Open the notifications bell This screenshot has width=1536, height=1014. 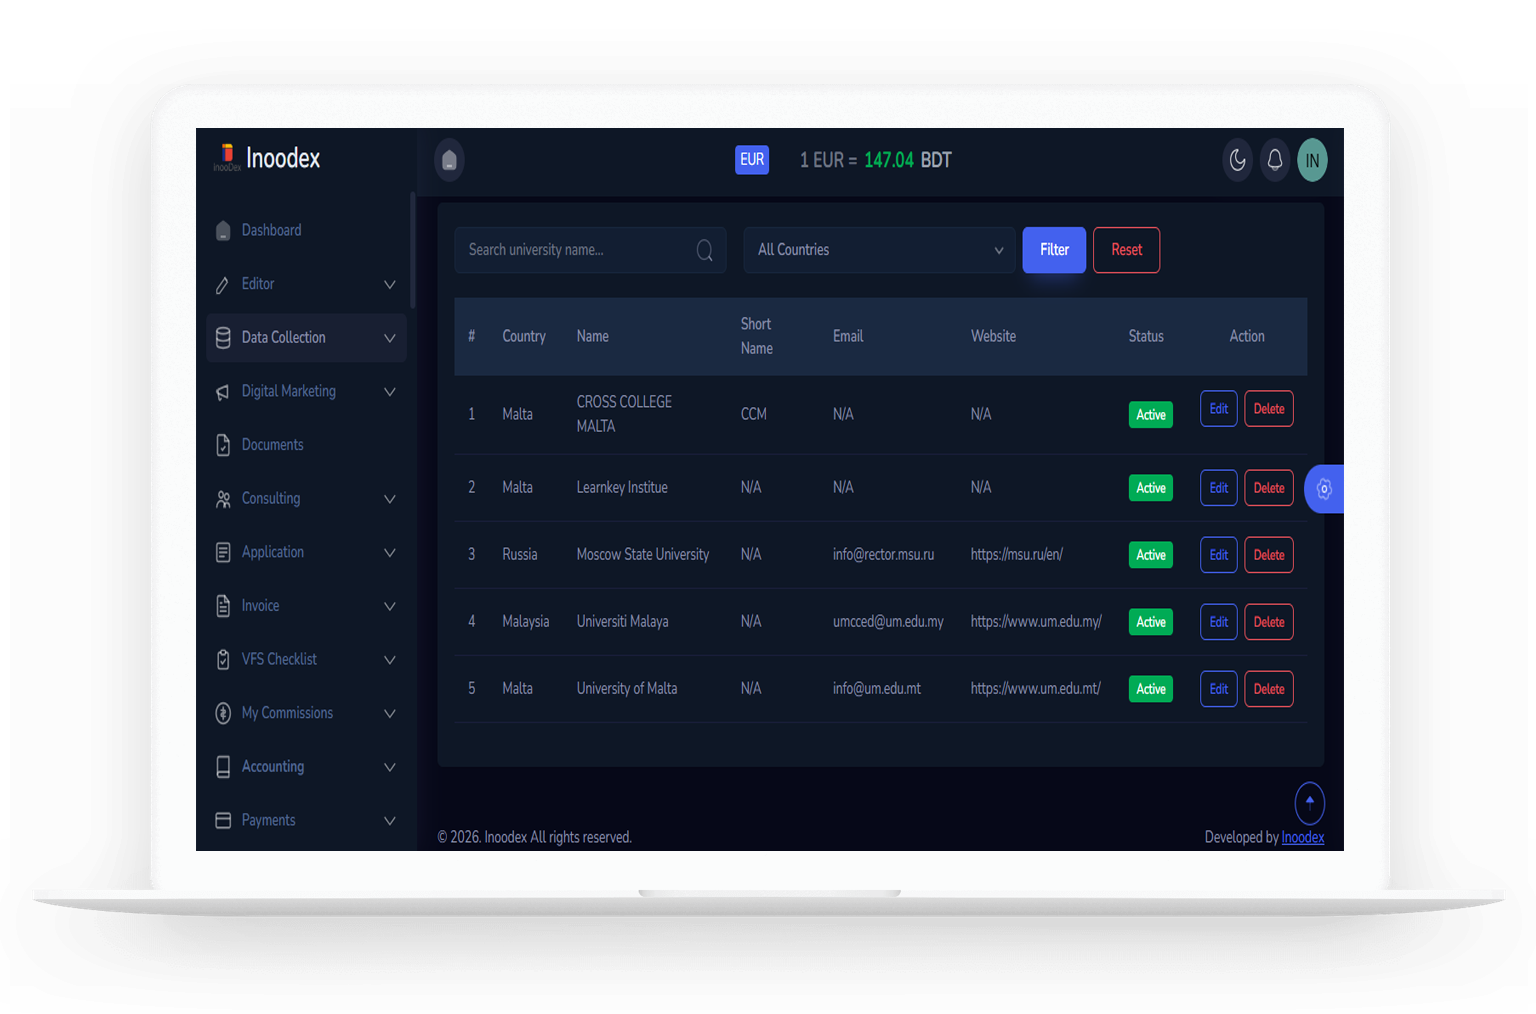pos(1275,160)
